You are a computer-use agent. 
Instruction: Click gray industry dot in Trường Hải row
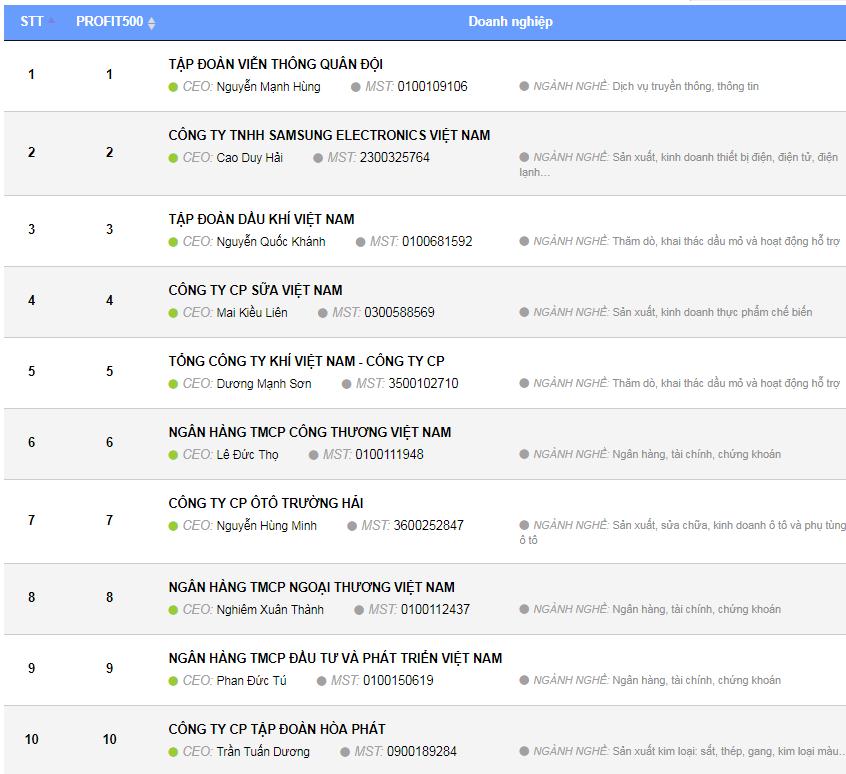(524, 526)
